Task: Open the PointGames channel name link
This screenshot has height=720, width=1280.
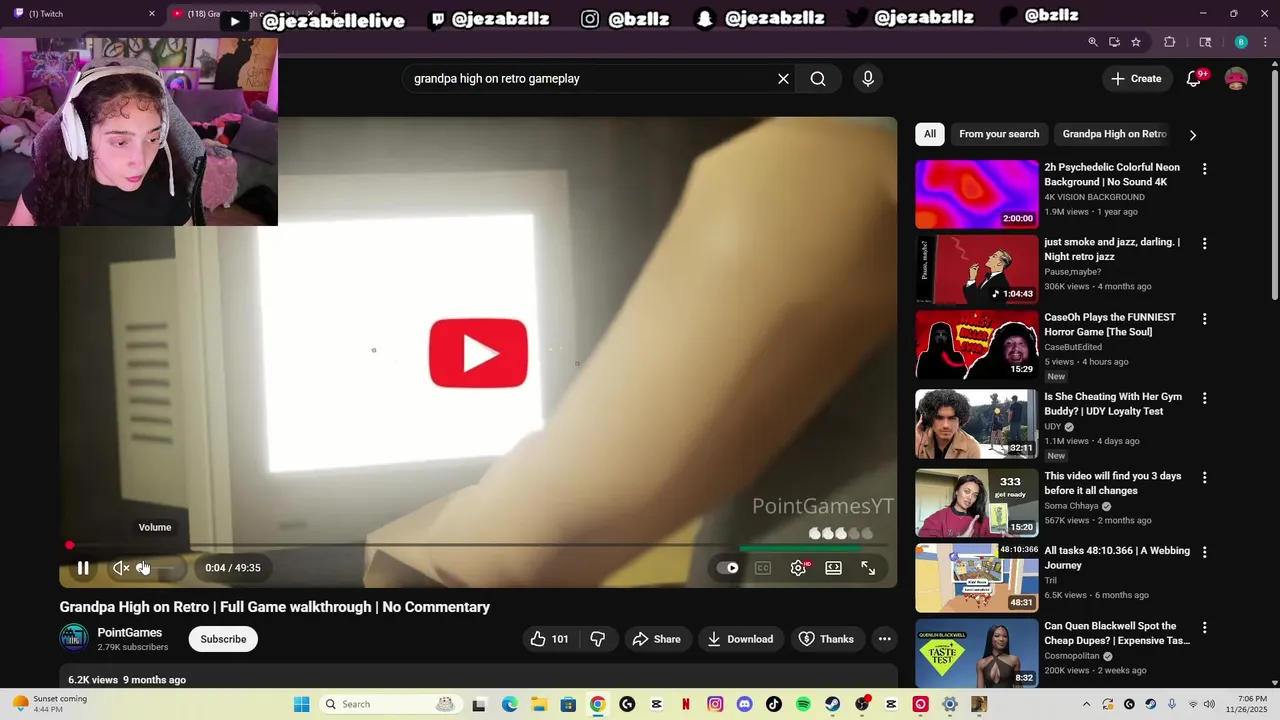Action: click(130, 632)
